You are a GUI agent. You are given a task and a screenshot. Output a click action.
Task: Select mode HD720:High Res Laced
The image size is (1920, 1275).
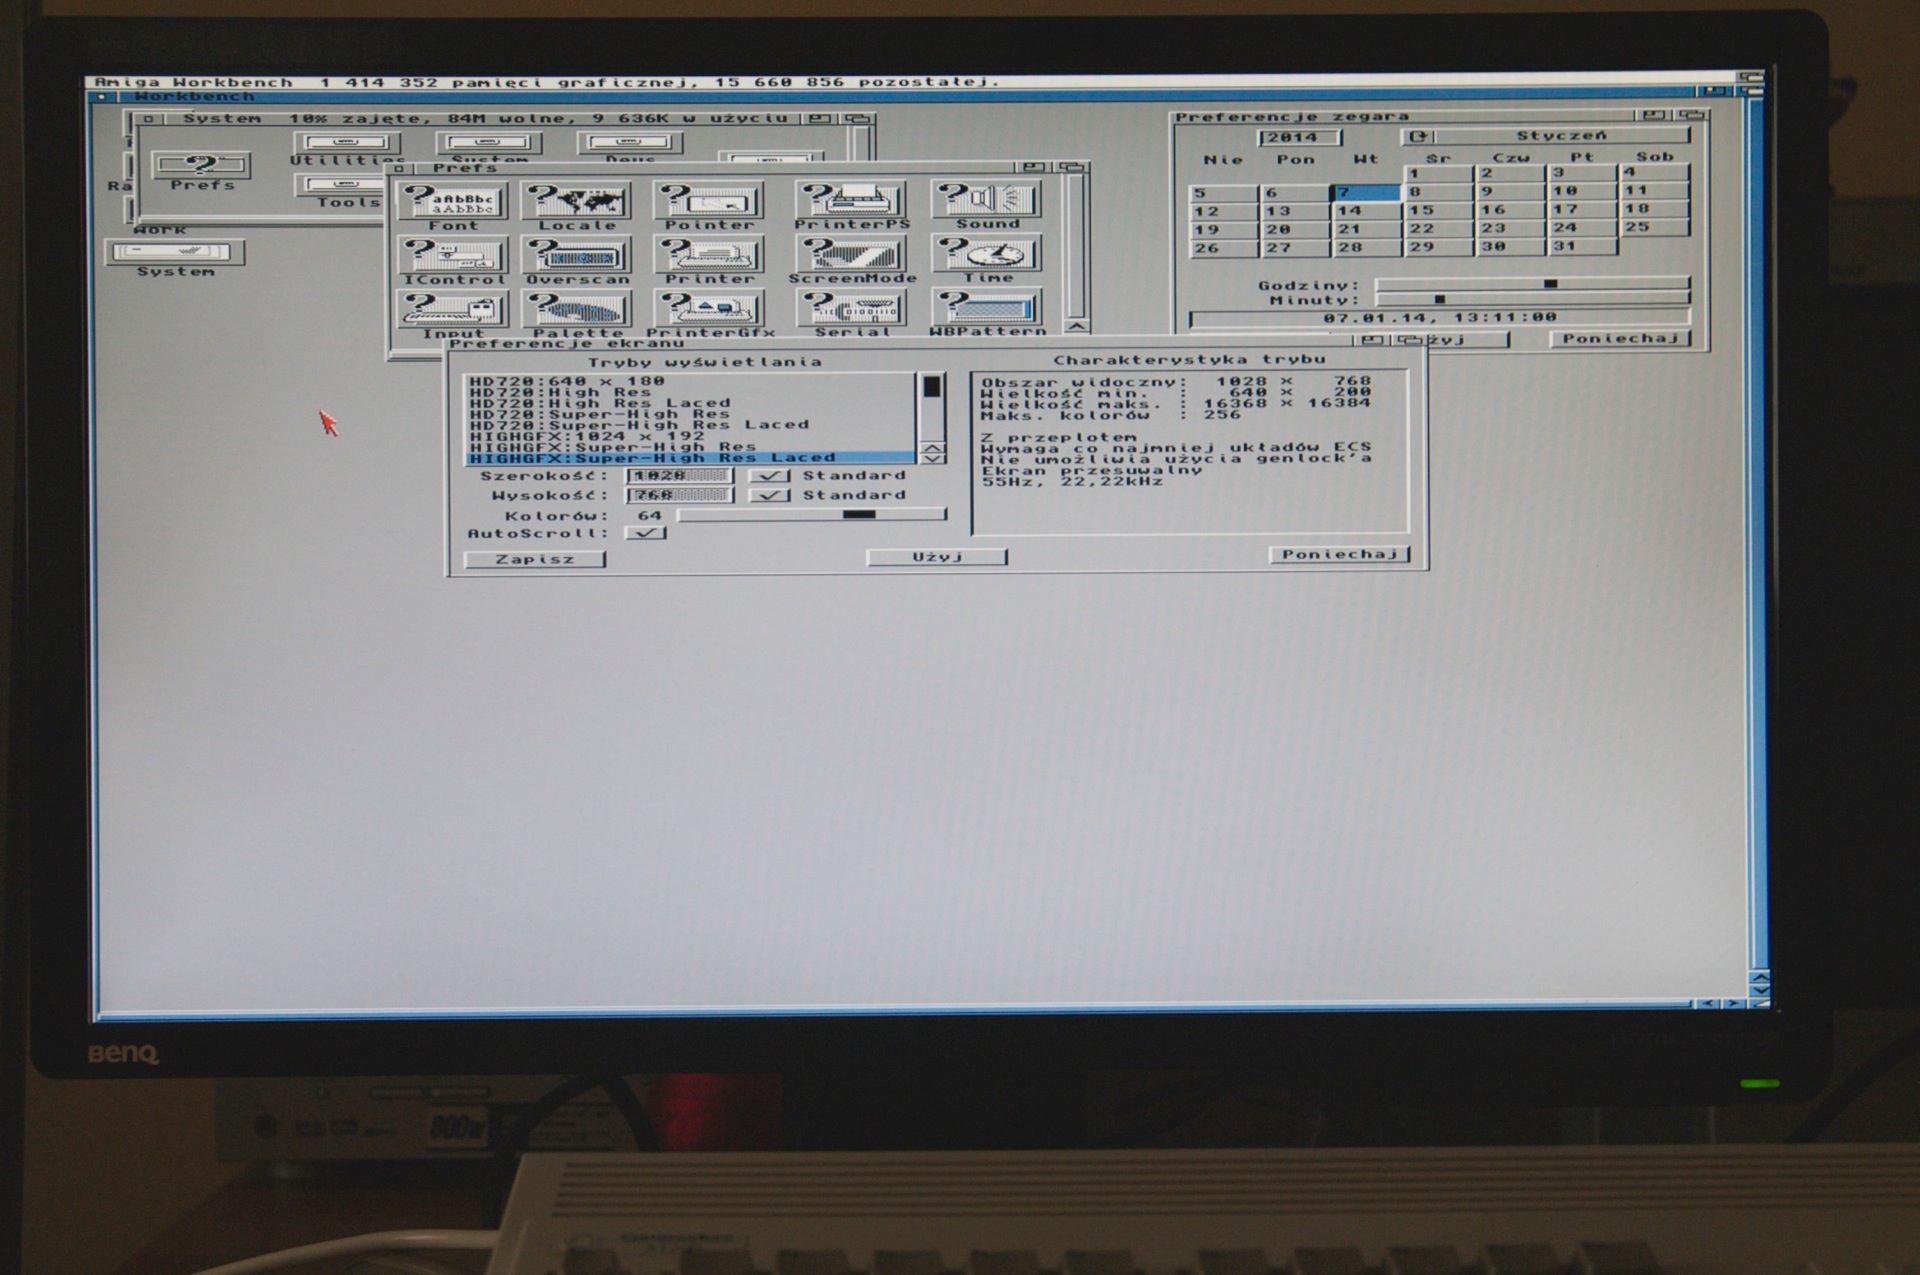point(690,403)
